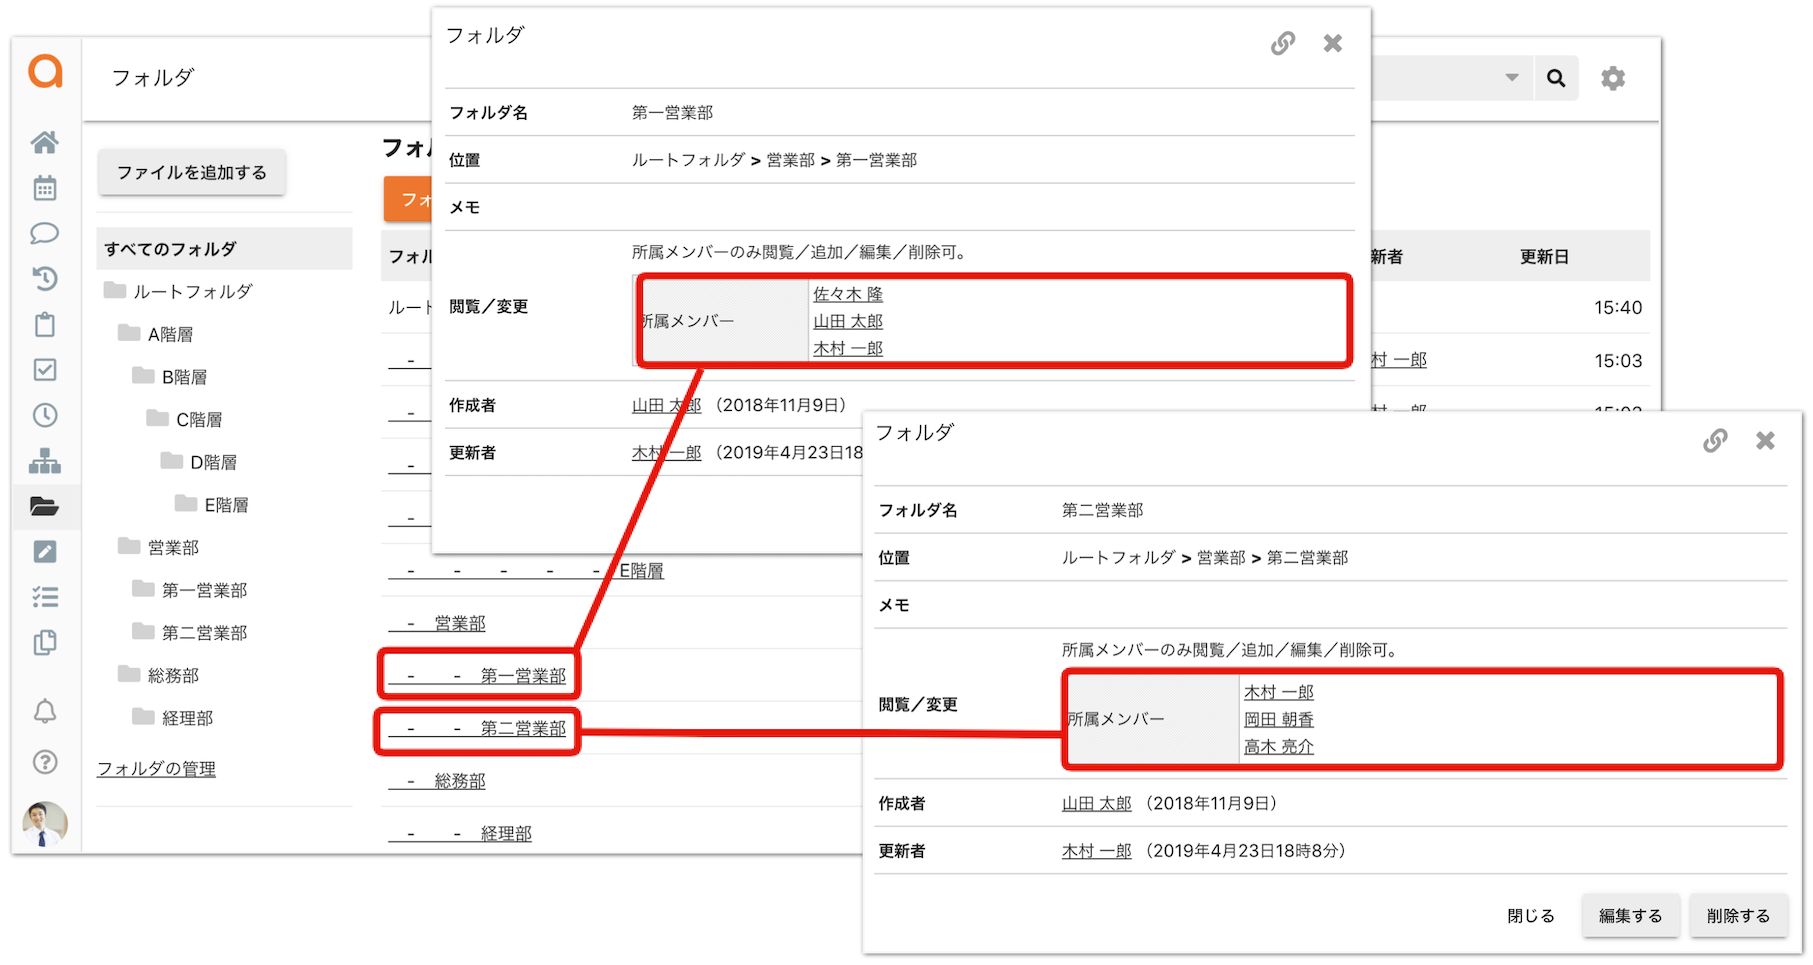Open member 木村 一郎 in 第一営業部 member list
Viewport: 1813px width, 965px height.
click(x=848, y=348)
